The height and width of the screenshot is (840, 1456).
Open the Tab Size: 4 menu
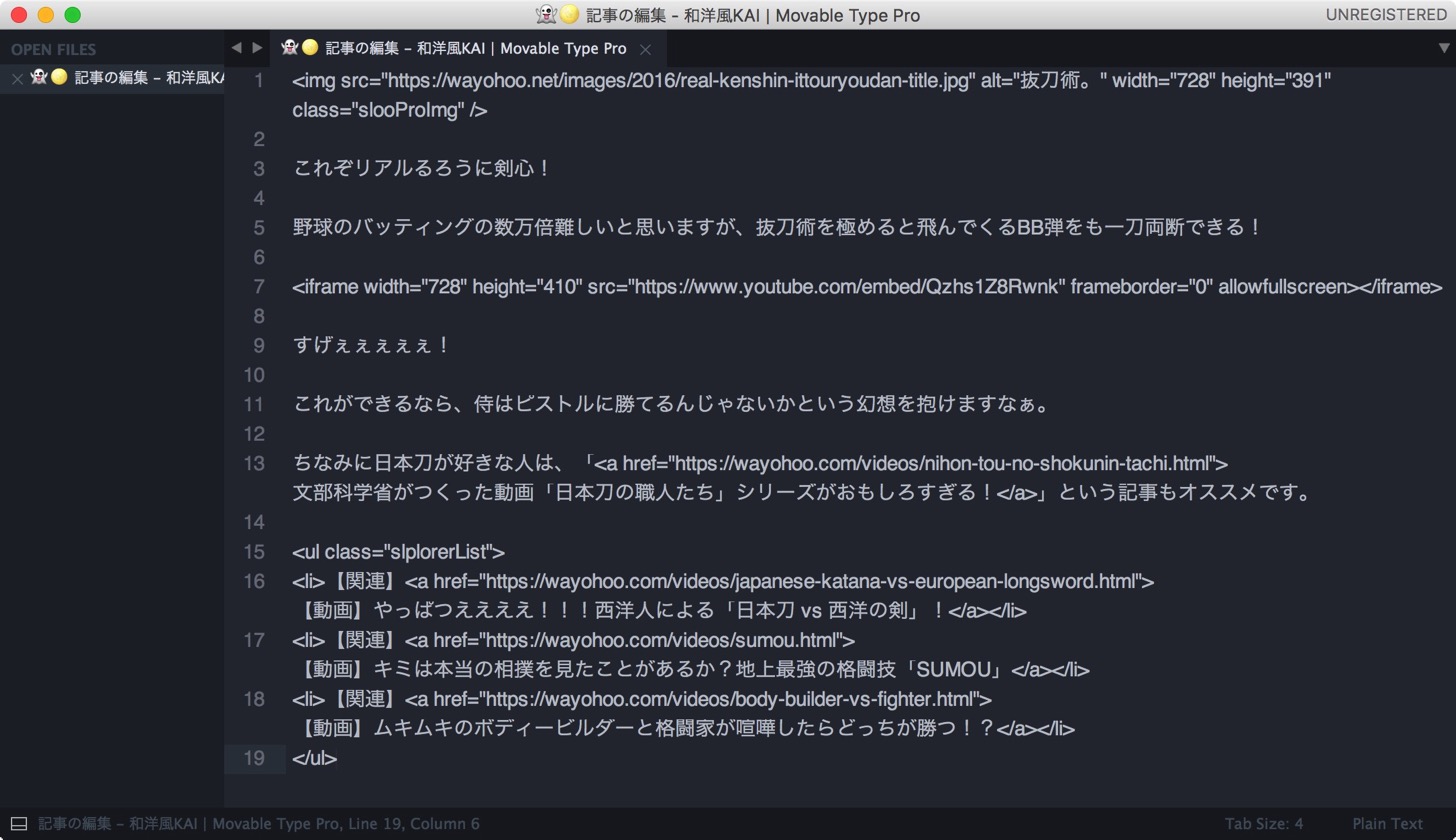coord(1264,824)
